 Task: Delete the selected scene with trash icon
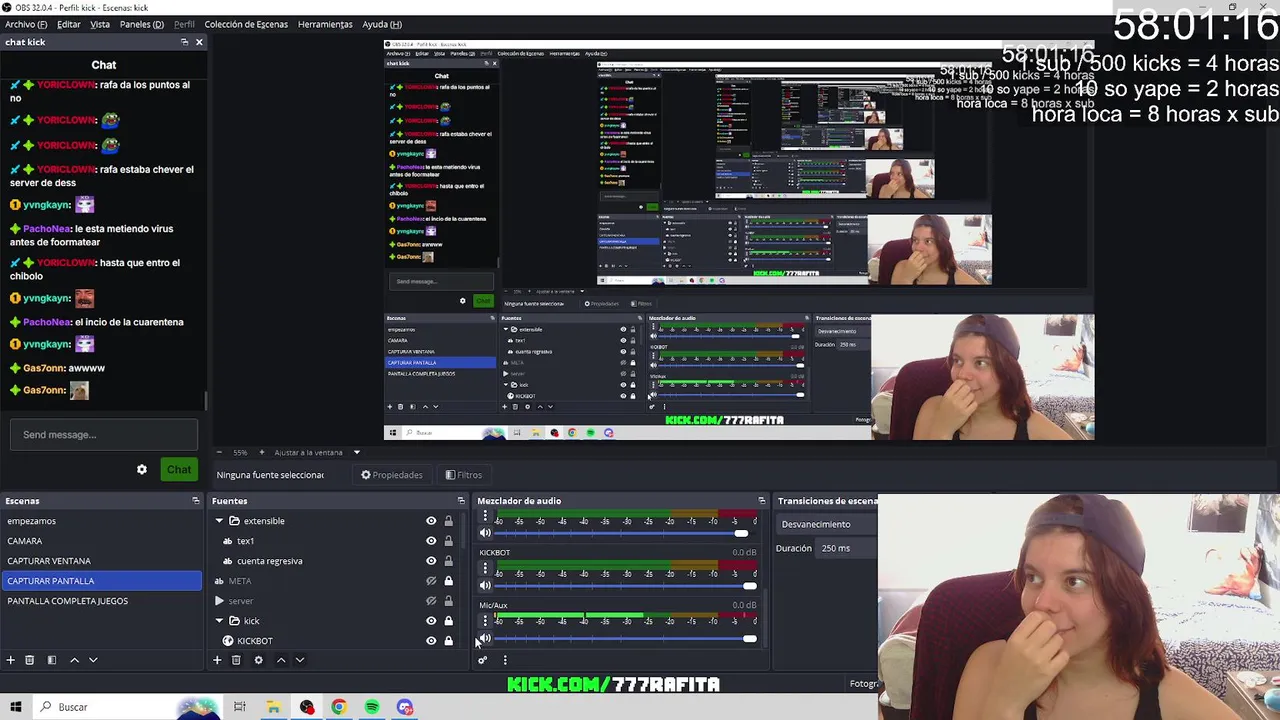(x=30, y=660)
